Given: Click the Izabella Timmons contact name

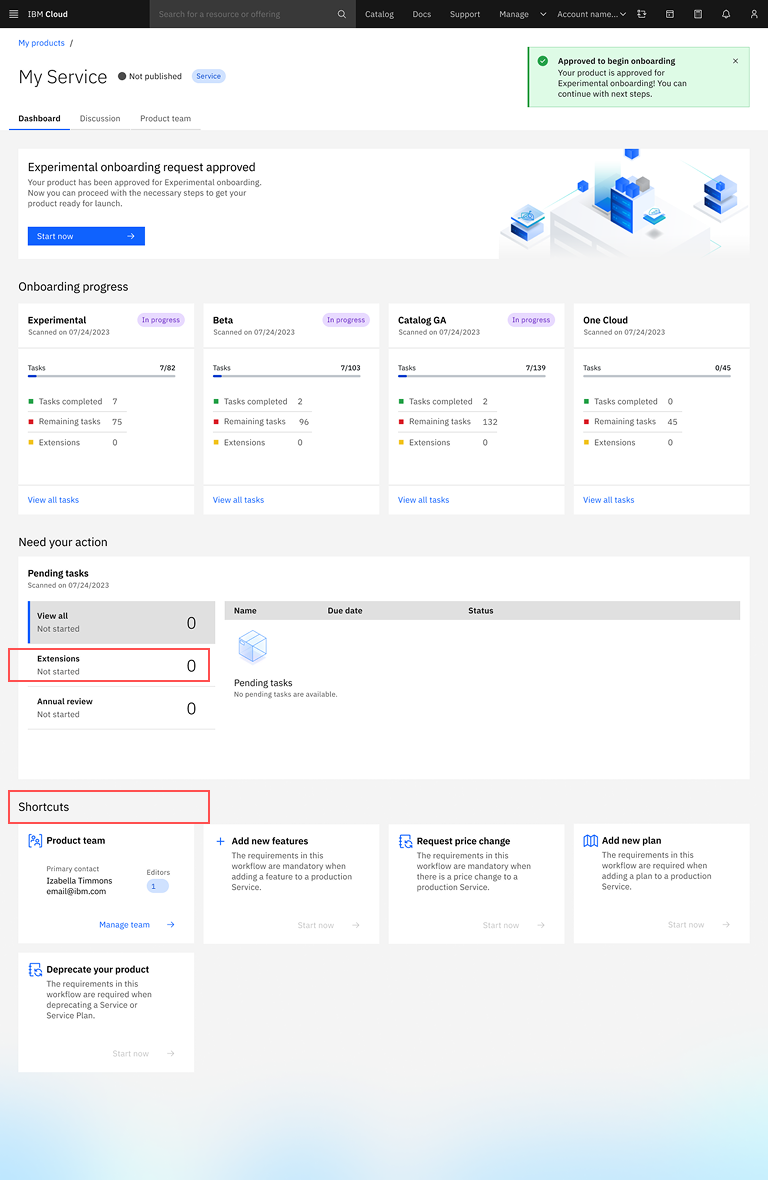Looking at the screenshot, I should (x=79, y=880).
